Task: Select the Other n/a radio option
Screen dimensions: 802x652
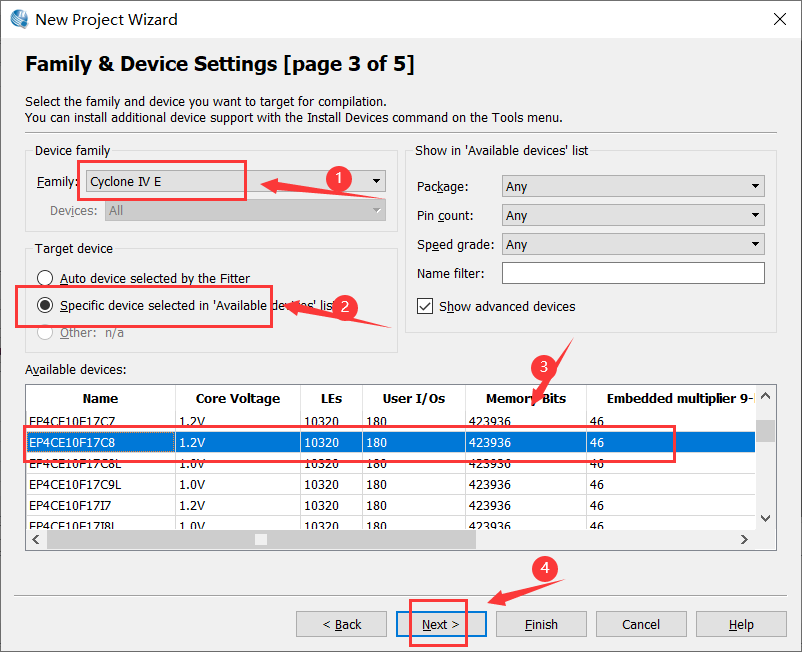Action: coord(45,332)
